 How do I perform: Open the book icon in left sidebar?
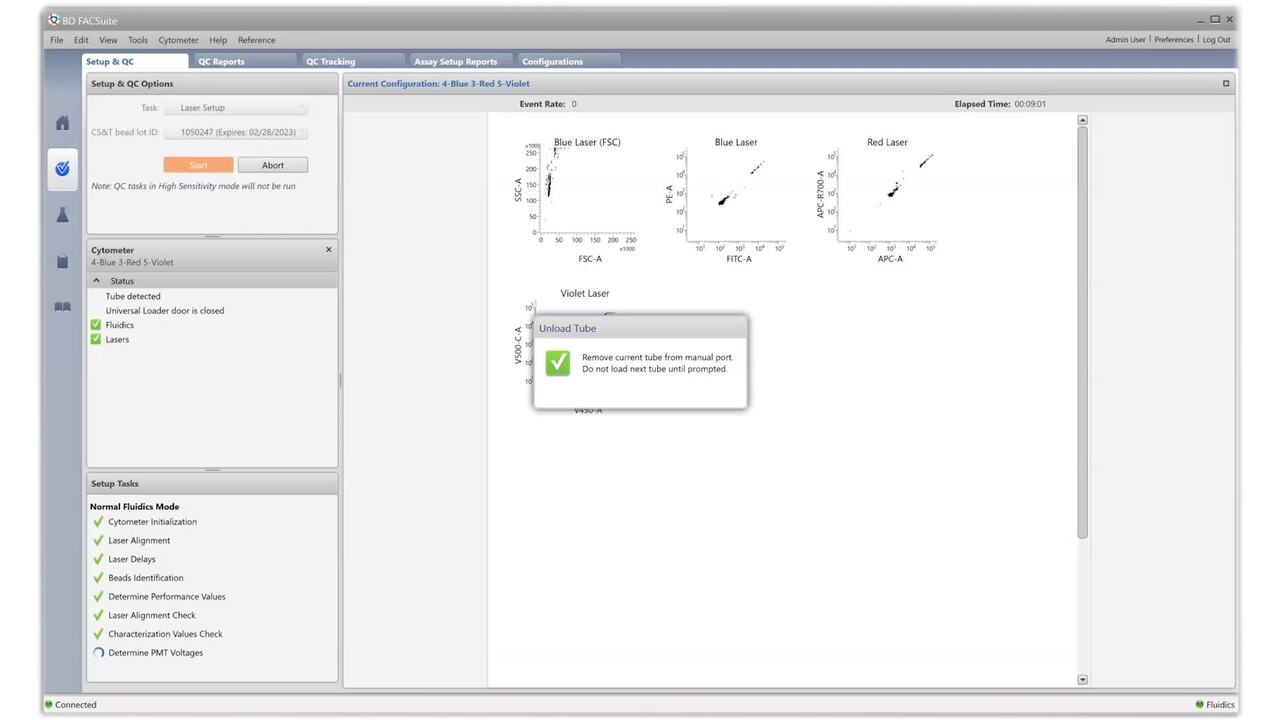[x=62, y=307]
